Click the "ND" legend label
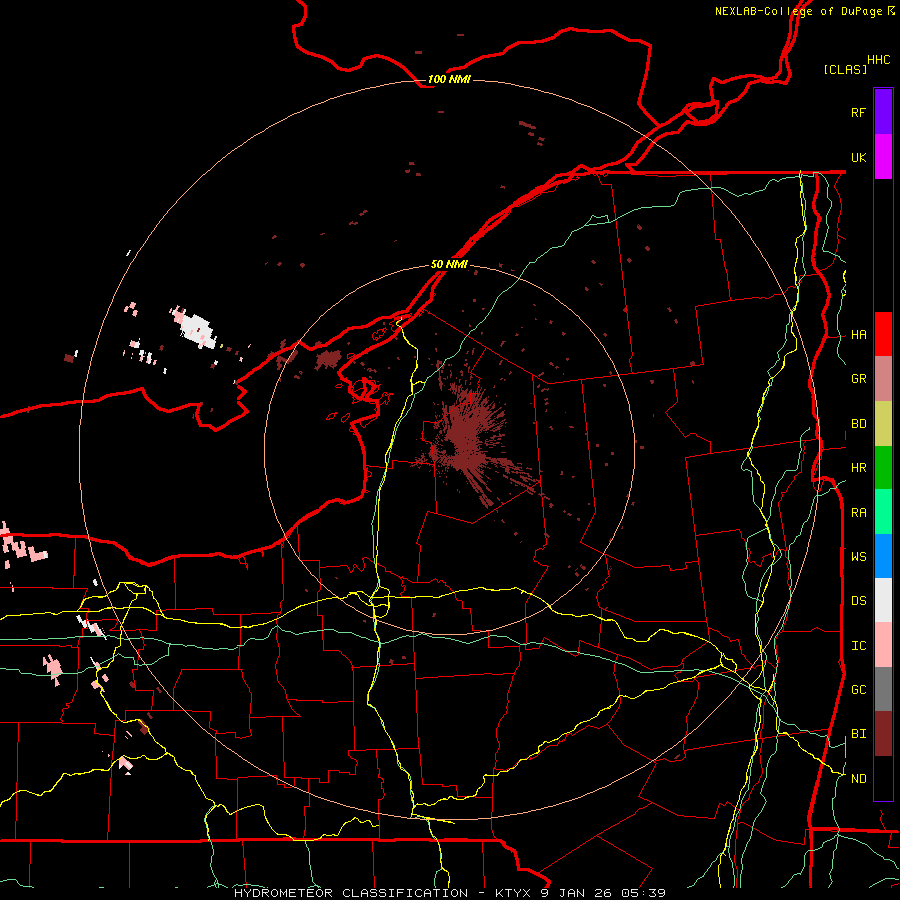Viewport: 900px width, 900px height. 859,779
